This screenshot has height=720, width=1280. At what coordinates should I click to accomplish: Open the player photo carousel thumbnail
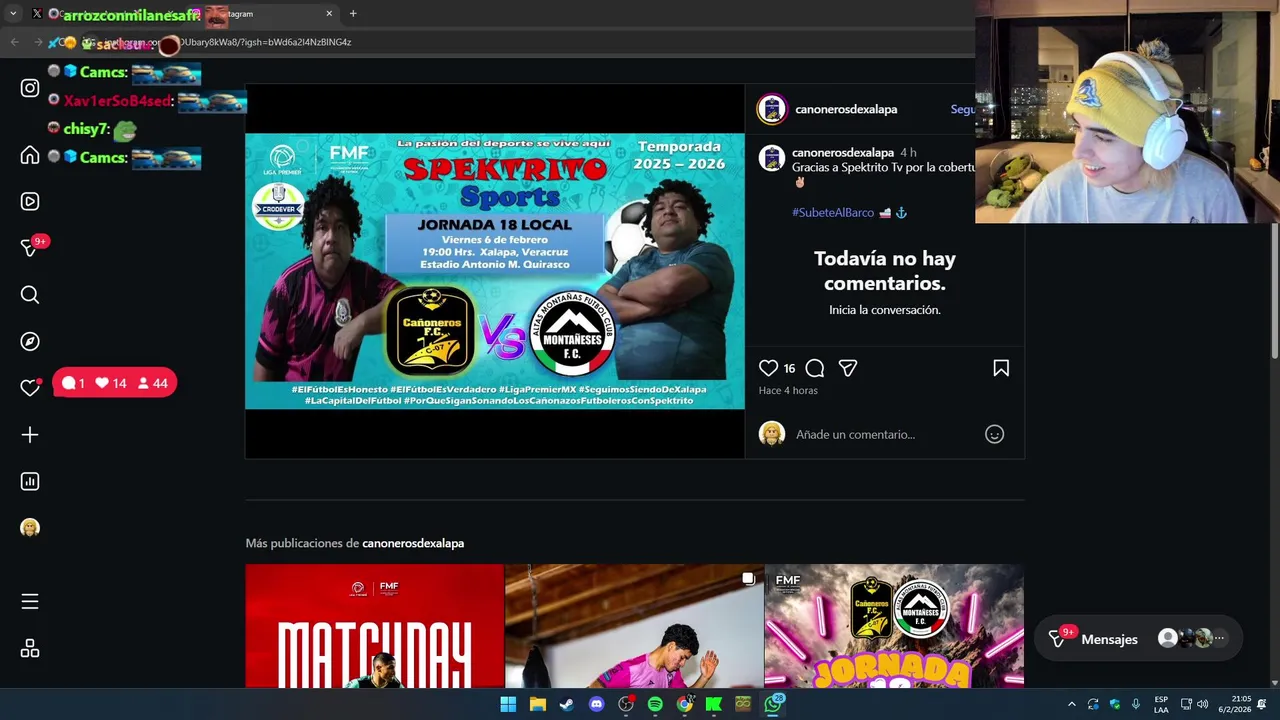tap(634, 626)
